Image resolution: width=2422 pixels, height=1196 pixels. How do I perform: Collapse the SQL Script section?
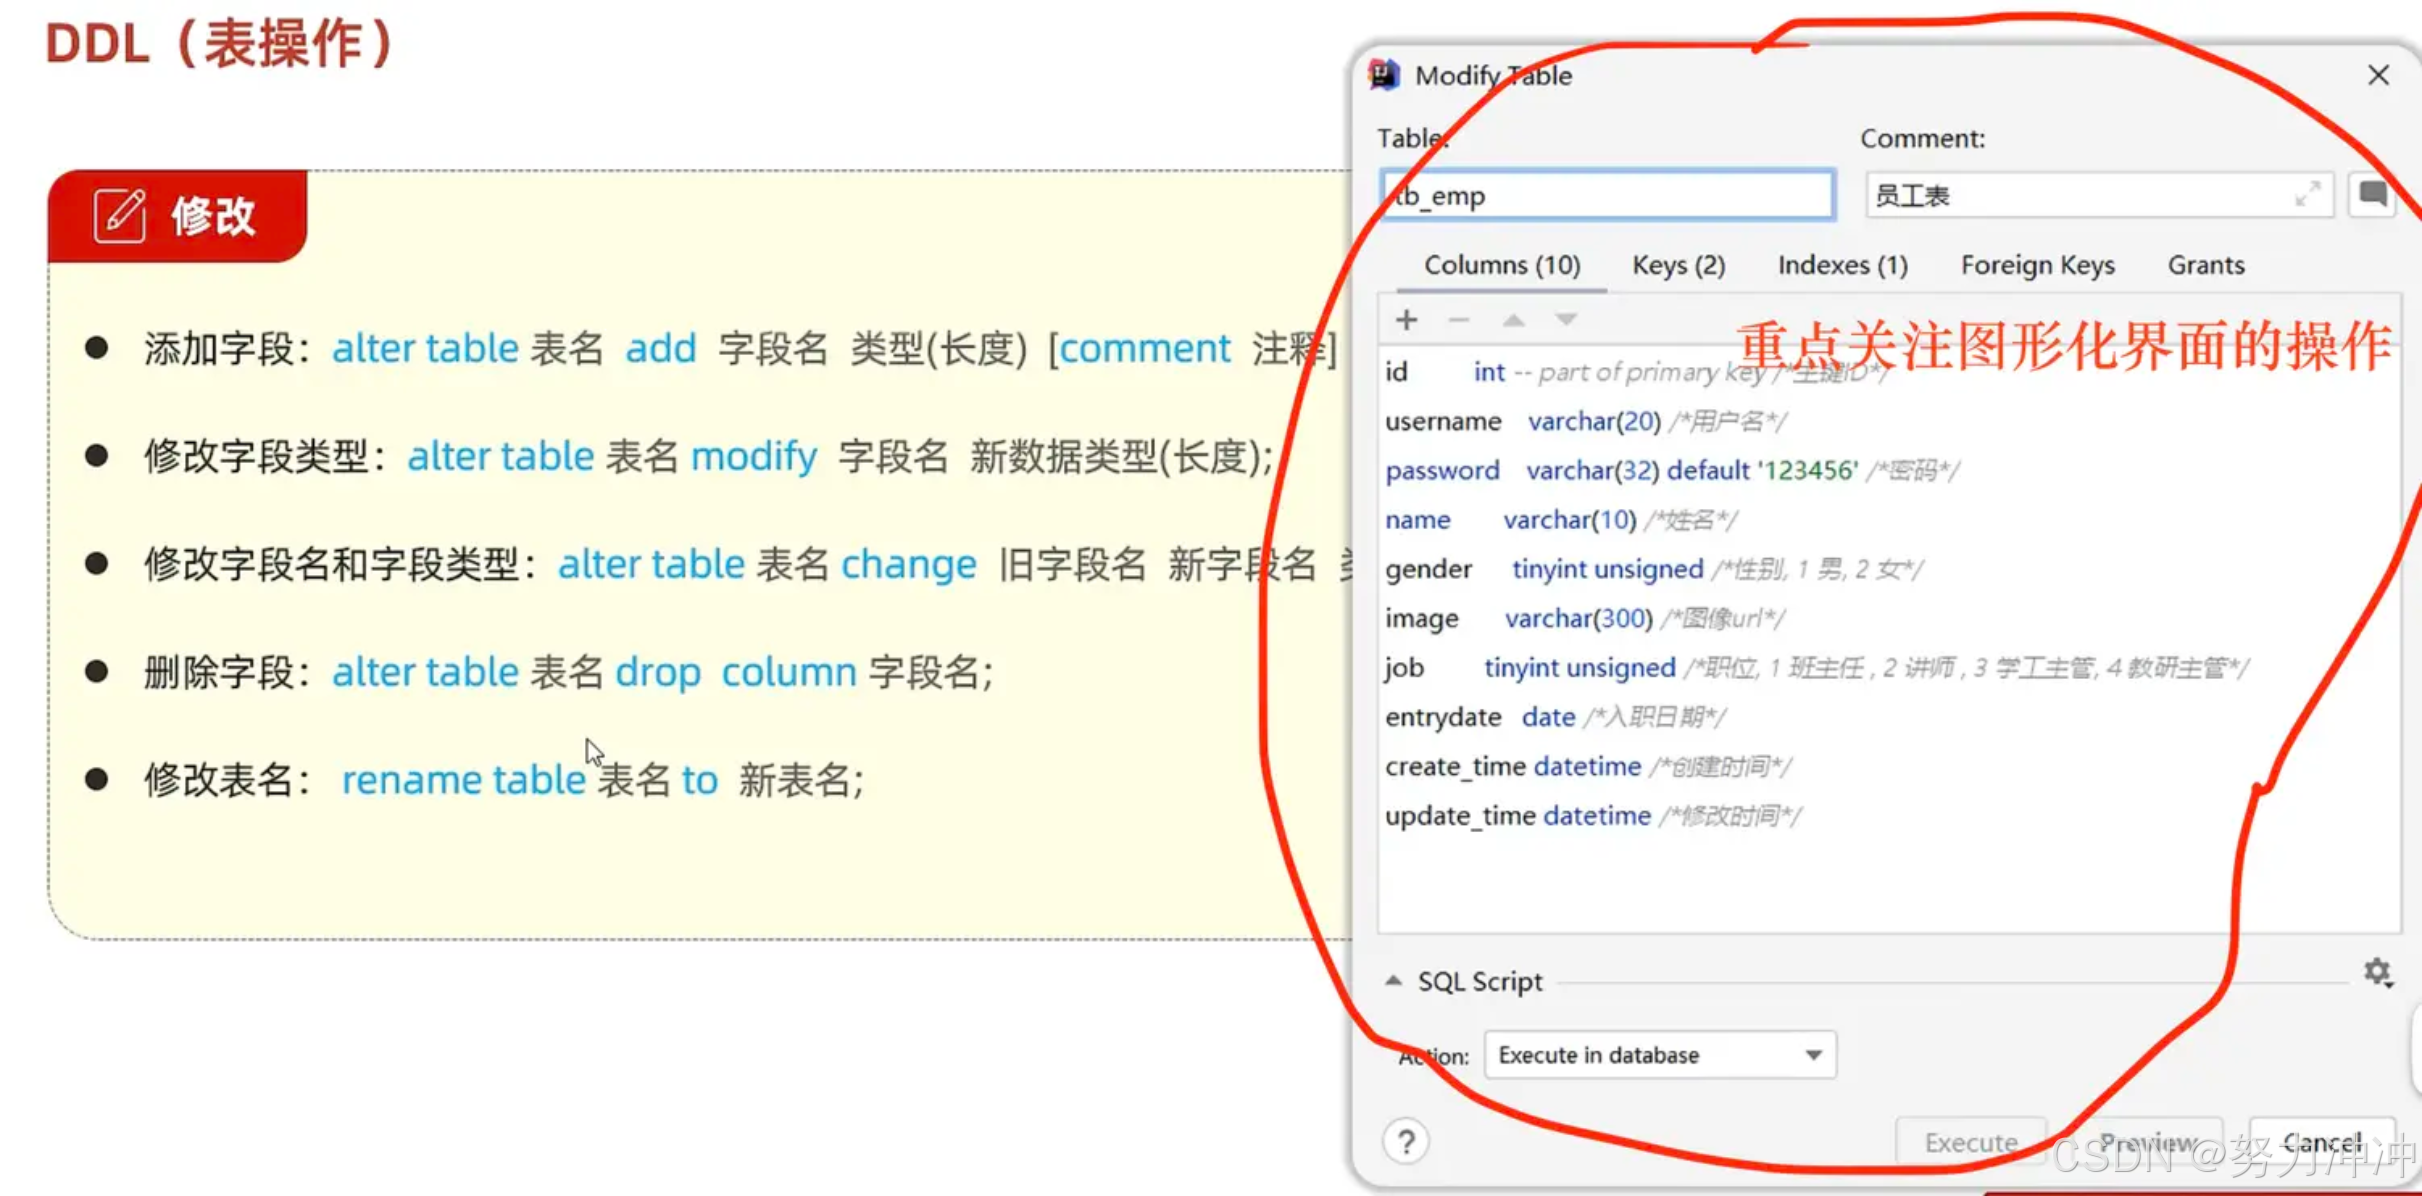(x=1393, y=981)
